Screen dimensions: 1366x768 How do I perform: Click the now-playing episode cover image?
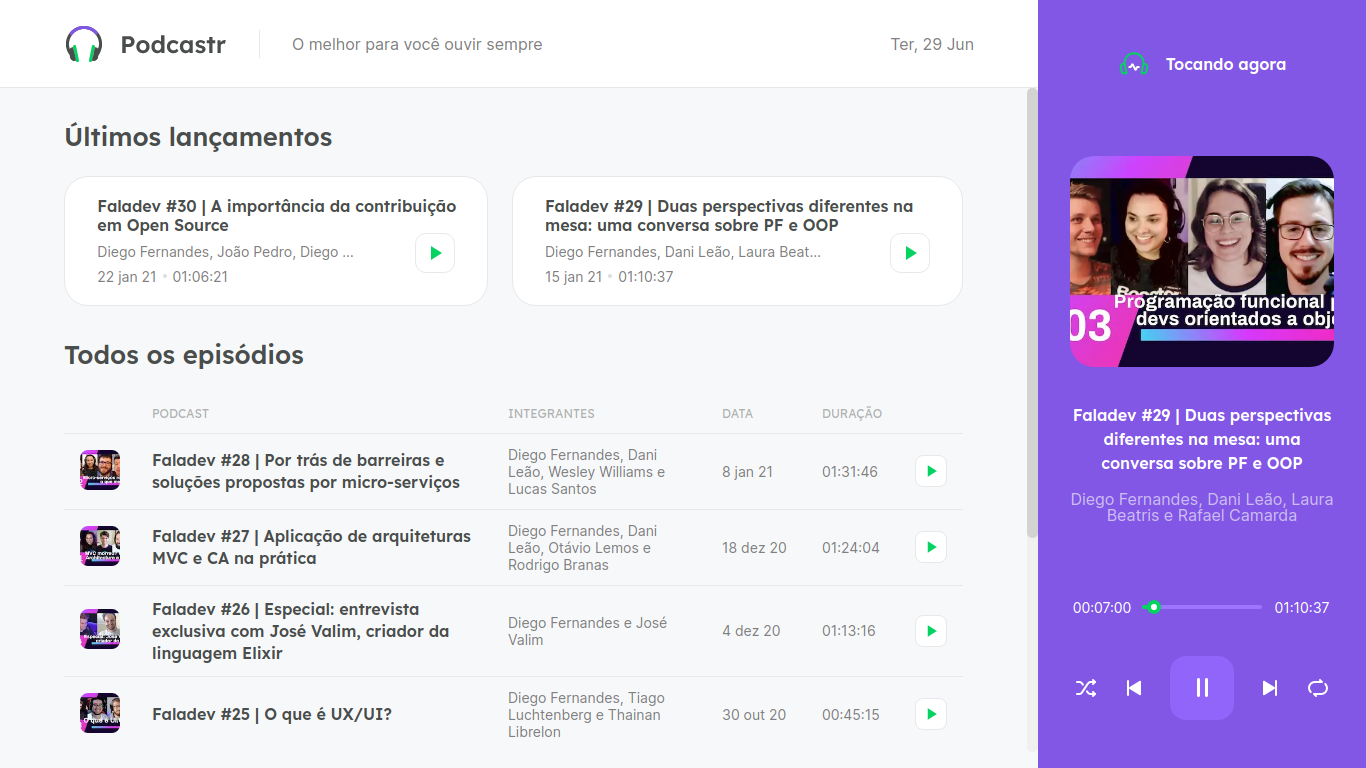point(1202,261)
